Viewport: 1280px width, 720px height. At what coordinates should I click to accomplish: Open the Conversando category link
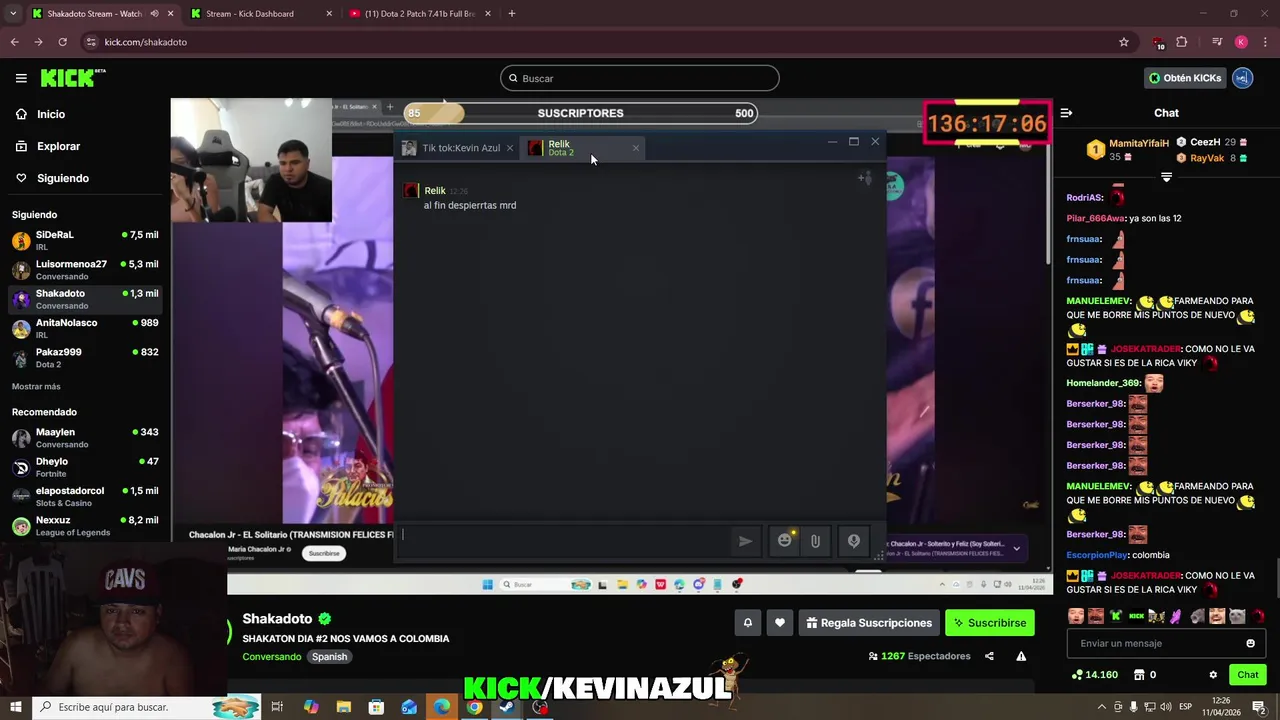[x=272, y=657]
